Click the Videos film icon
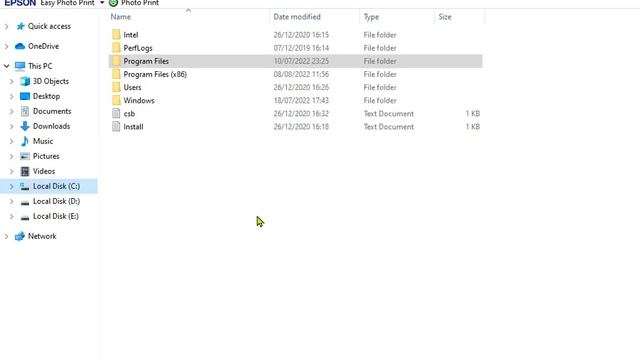Screen dimensions: 640x360 pos(25,171)
